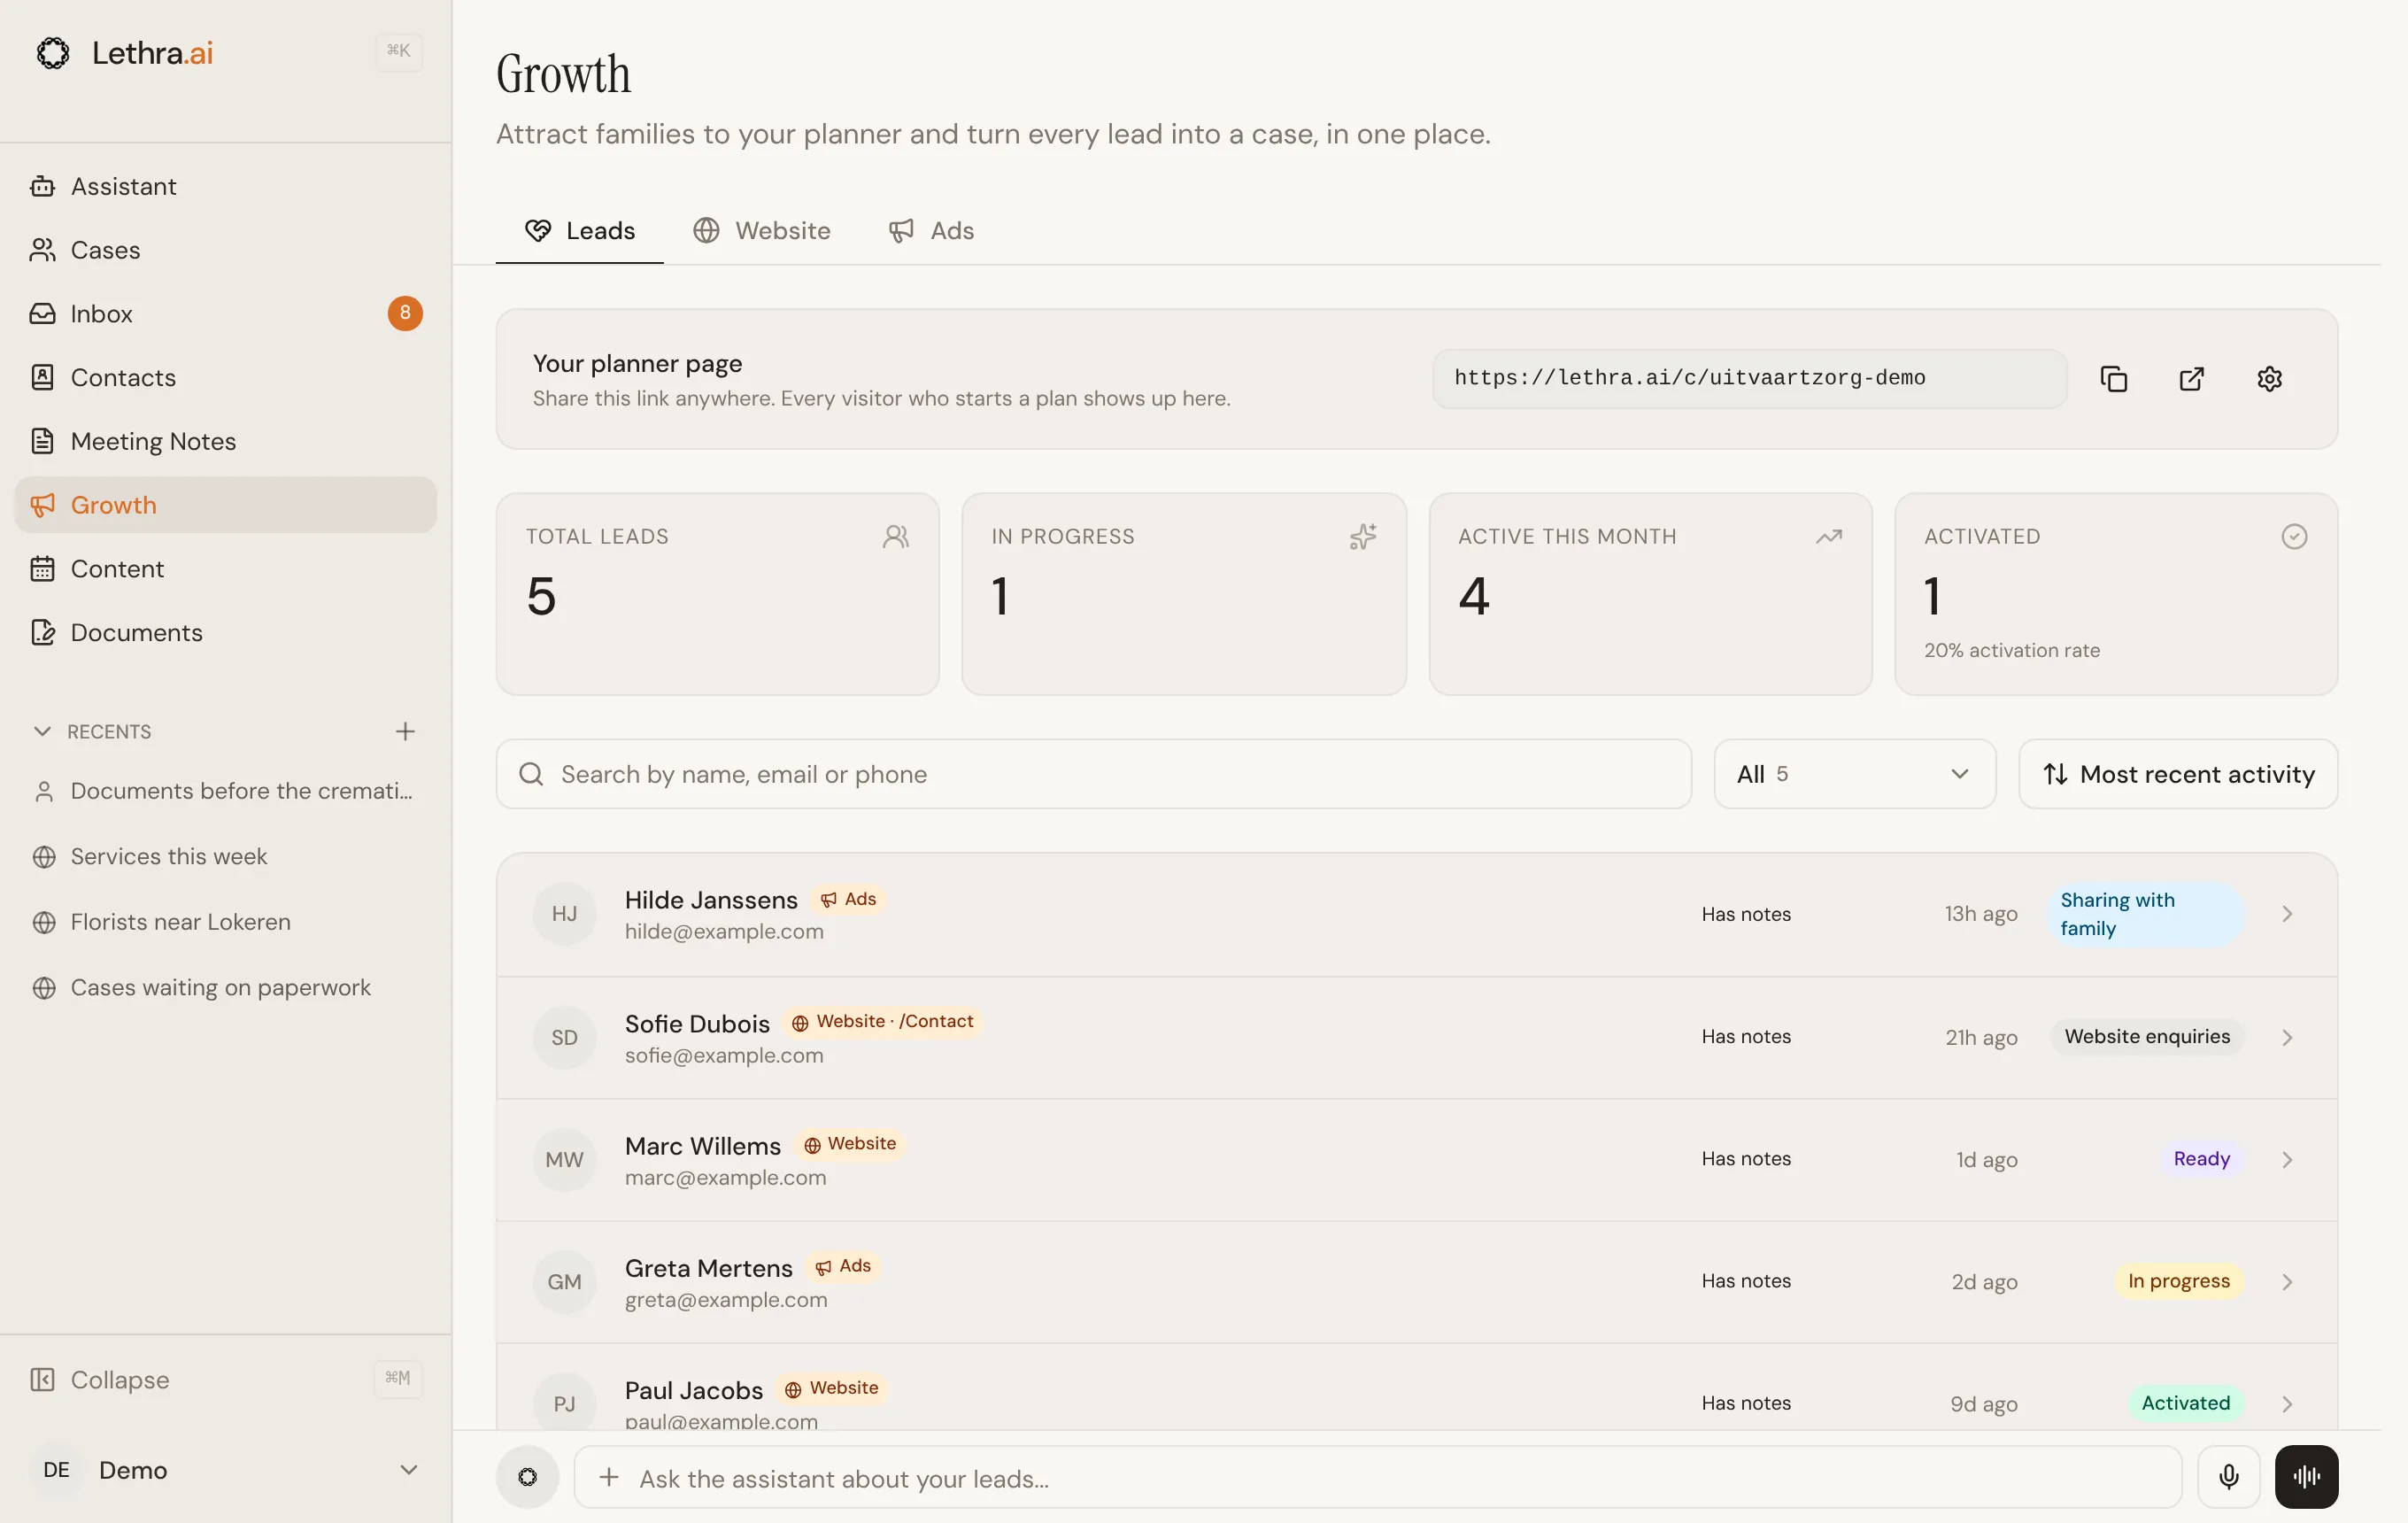Open Content calendar in sidebar
Screen dimensions: 2408x1523
coord(225,569)
